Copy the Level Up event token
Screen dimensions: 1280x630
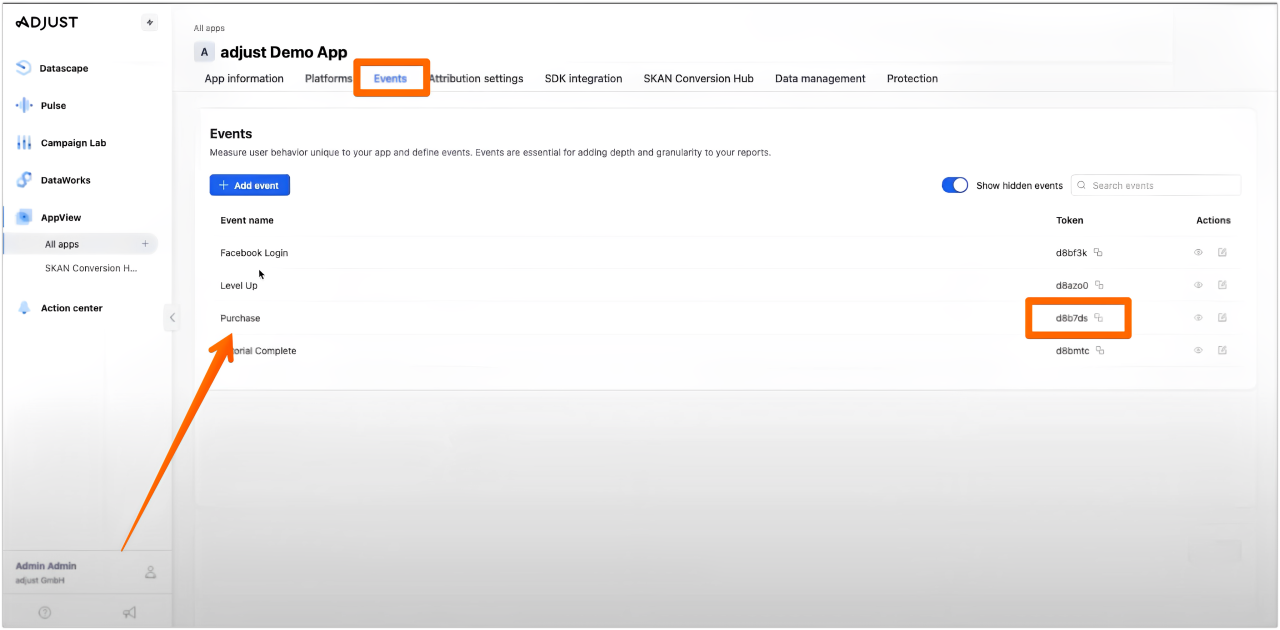pyautogui.click(x=1099, y=286)
